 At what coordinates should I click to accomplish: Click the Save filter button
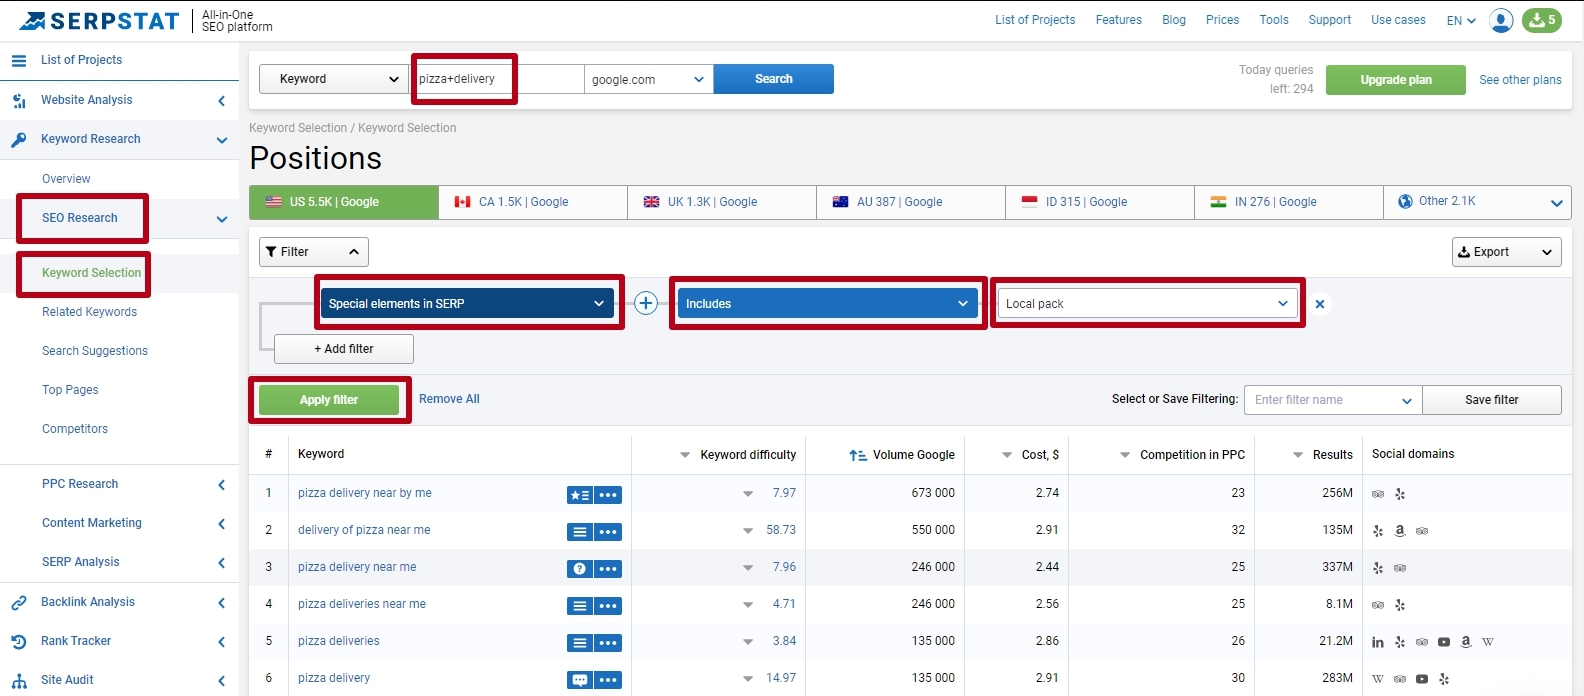1492,400
